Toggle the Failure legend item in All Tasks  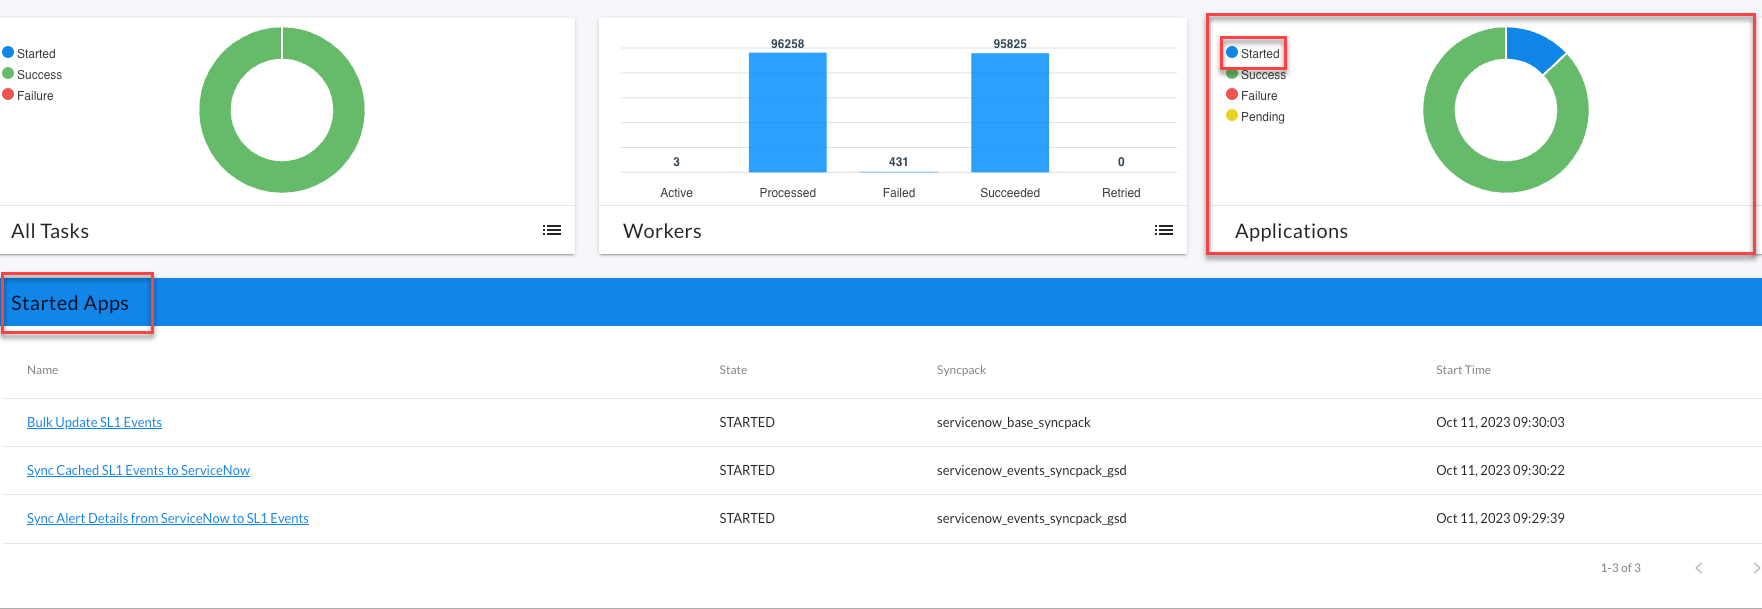click(35, 96)
